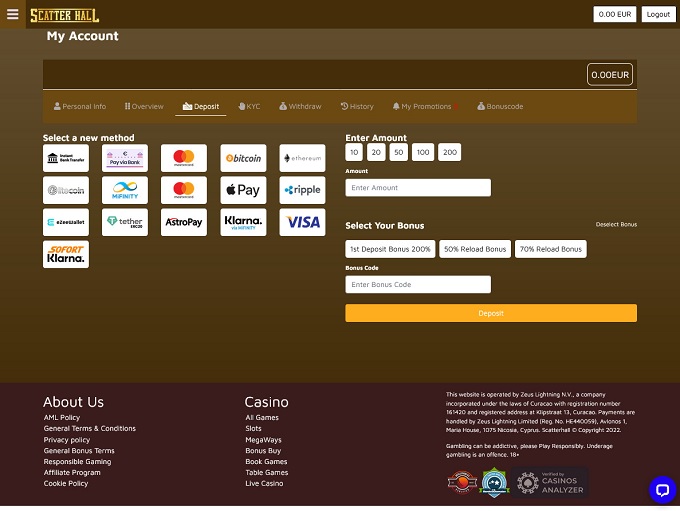Pick the Visa card method
The height and width of the screenshot is (511, 680).
302,222
